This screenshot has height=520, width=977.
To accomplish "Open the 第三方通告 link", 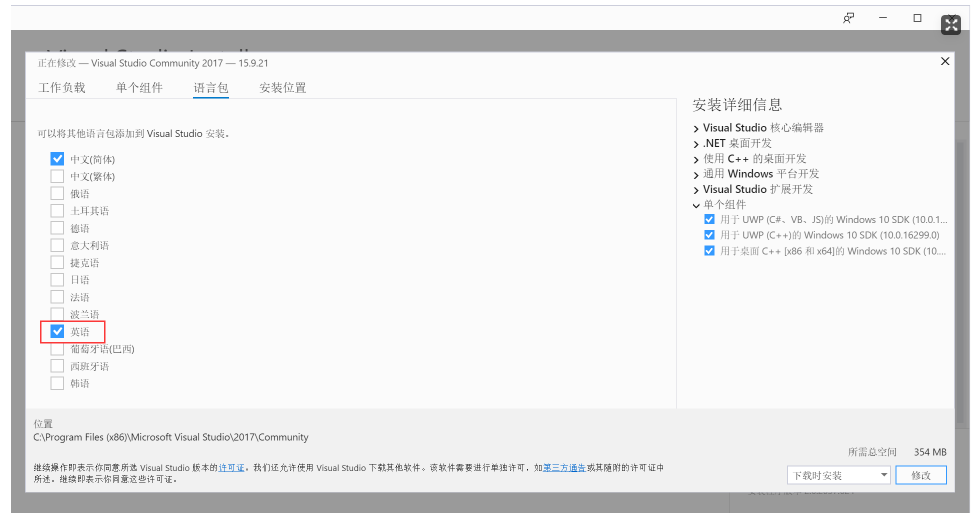I will pos(565,468).
